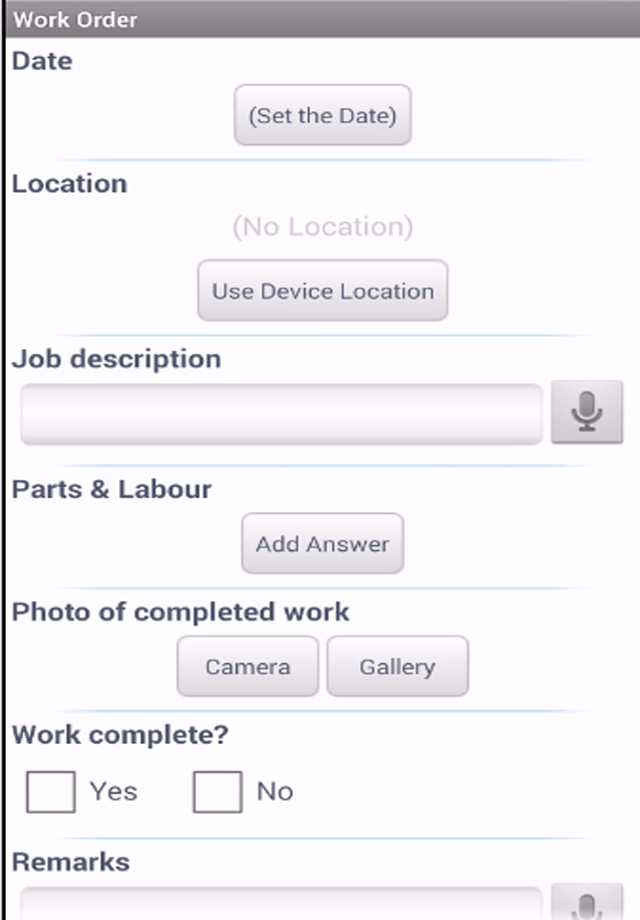640x920 pixels.
Task: Click the Parts & Labour heading
Action: 111,489
